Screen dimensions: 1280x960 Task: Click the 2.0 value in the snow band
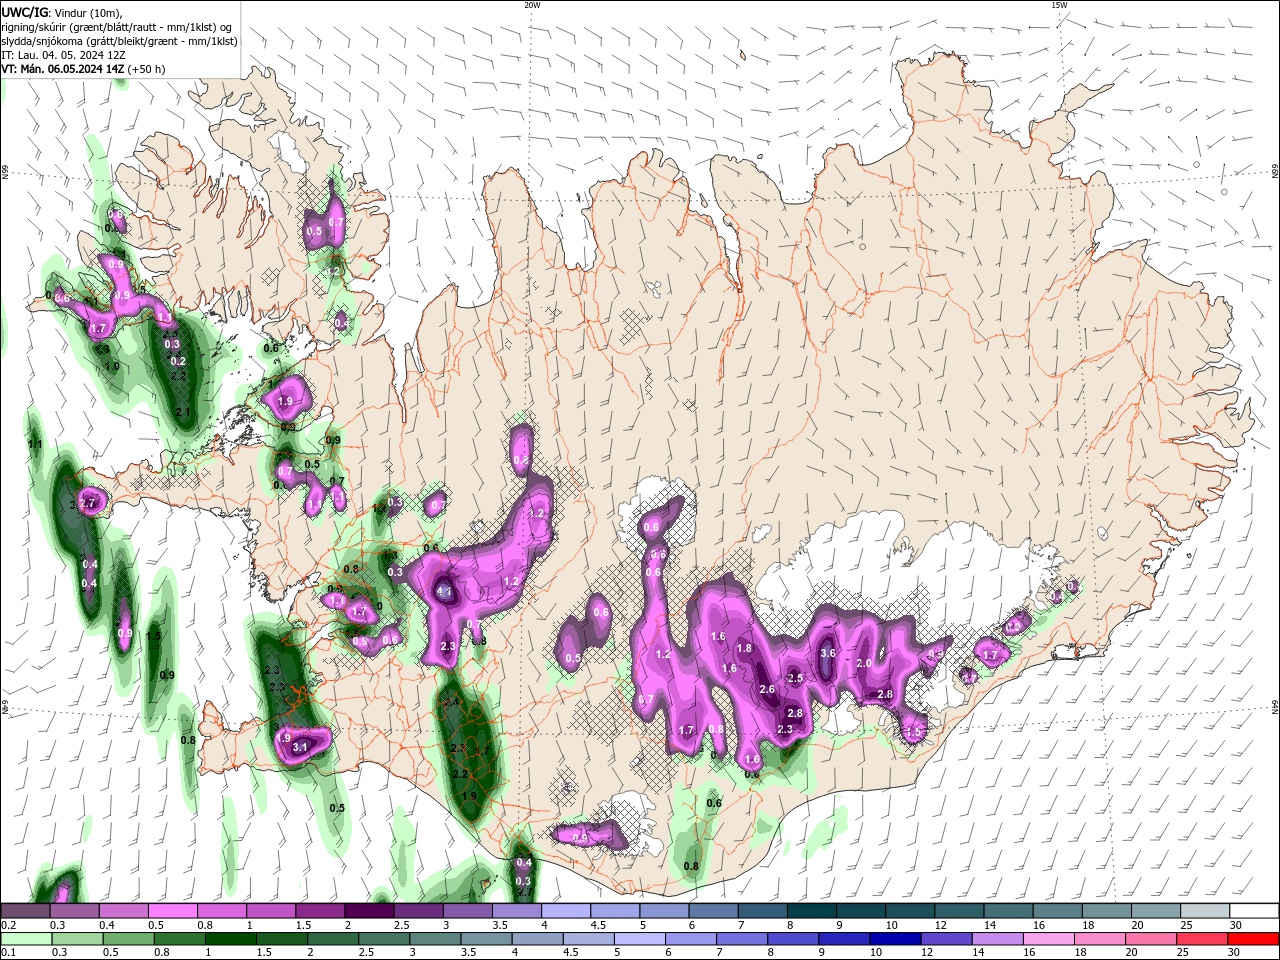tap(865, 663)
